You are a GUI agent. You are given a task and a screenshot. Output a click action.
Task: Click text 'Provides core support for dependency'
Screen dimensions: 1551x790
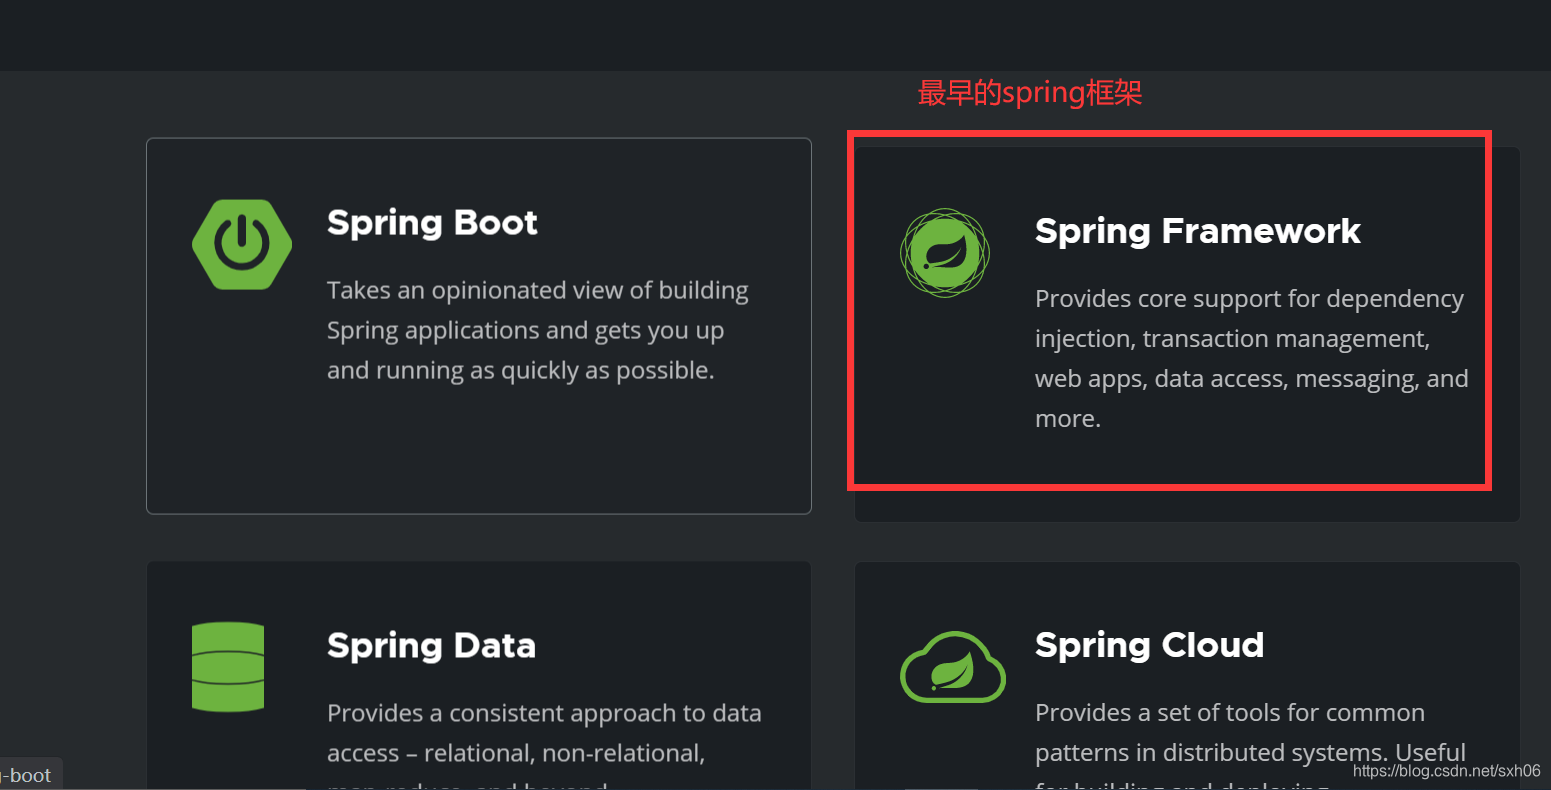pos(1250,299)
